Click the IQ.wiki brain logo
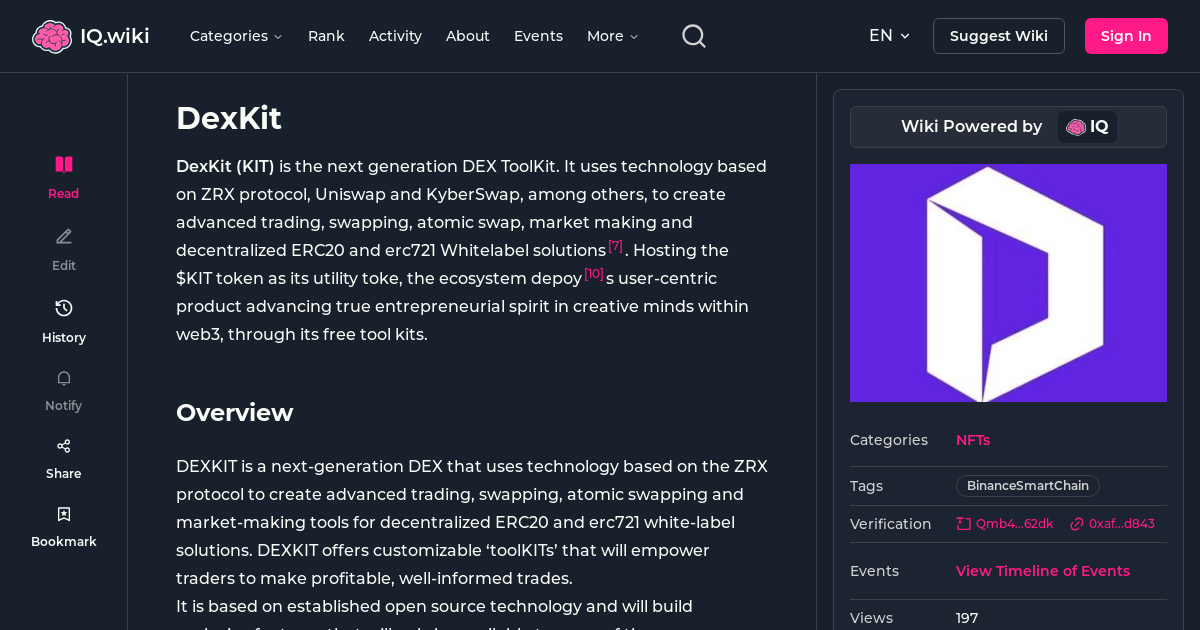Image resolution: width=1200 pixels, height=630 pixels. coord(51,35)
